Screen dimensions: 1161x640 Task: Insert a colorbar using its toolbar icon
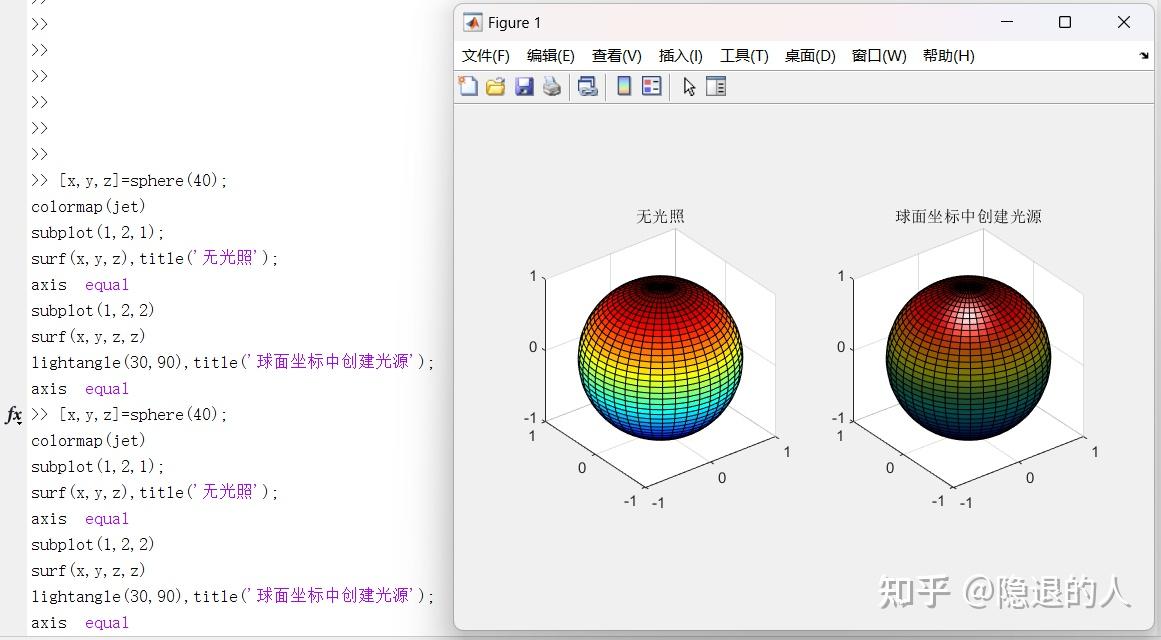pyautogui.click(x=623, y=86)
